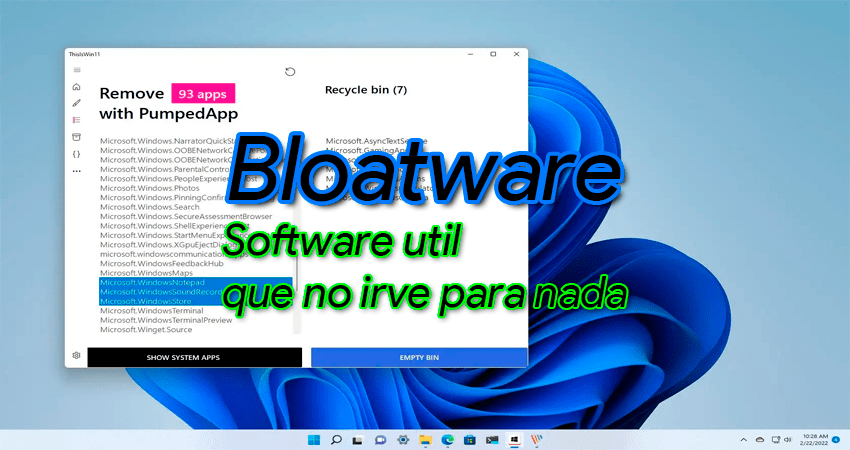
Task: Go to the Home page icon
Action: pyautogui.click(x=77, y=87)
